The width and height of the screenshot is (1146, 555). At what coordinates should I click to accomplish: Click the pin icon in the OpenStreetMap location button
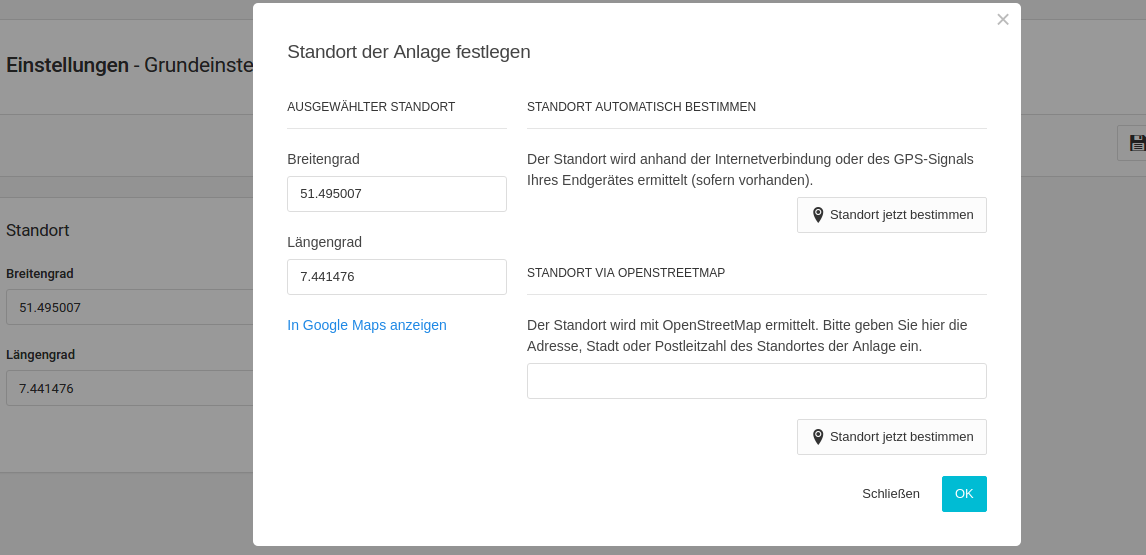[818, 437]
